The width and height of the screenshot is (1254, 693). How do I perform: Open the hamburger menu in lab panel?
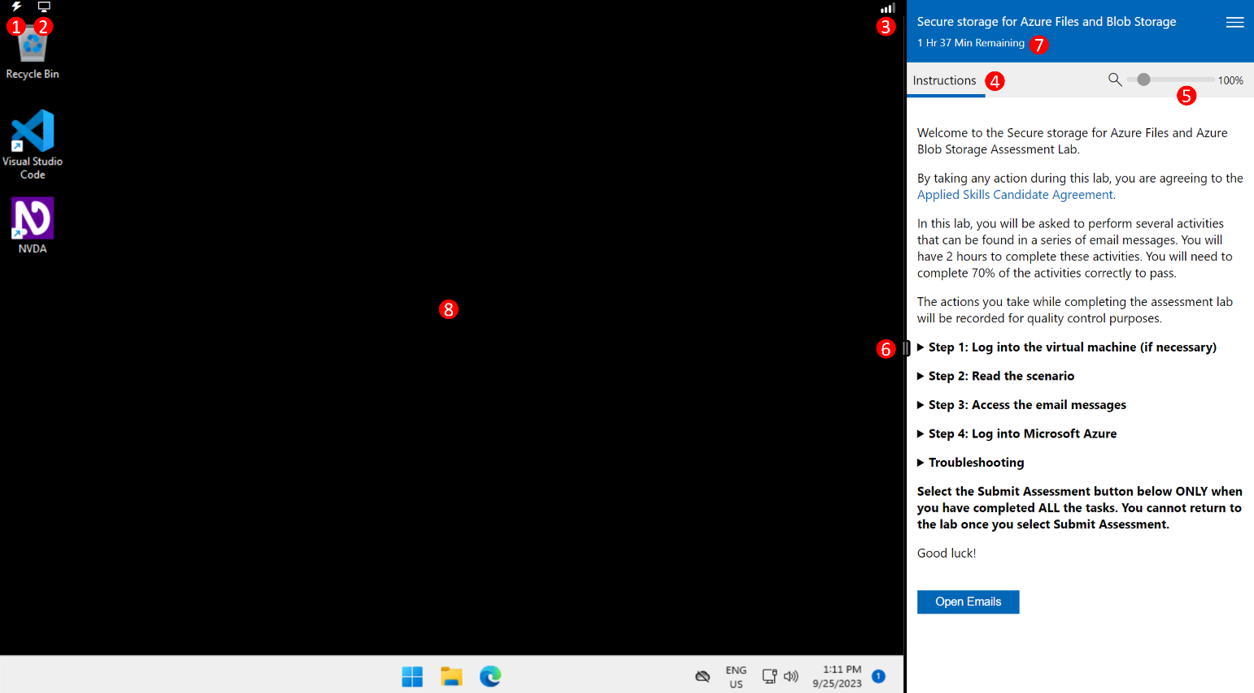(1235, 22)
